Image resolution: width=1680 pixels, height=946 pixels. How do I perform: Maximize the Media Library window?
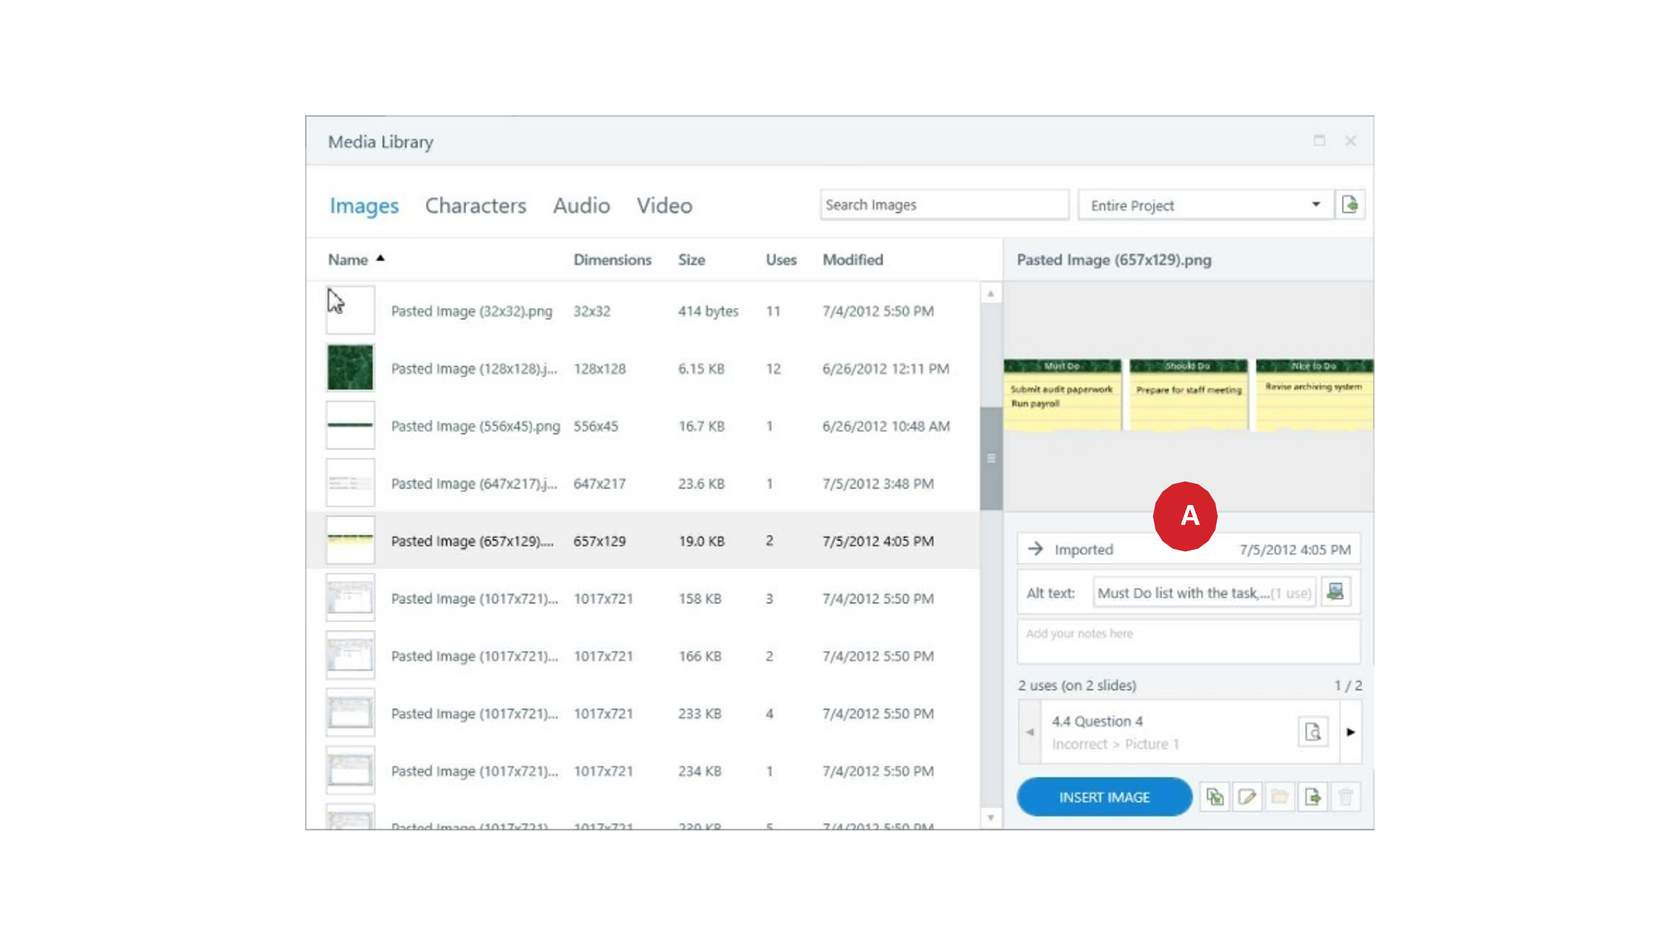[x=1319, y=141]
